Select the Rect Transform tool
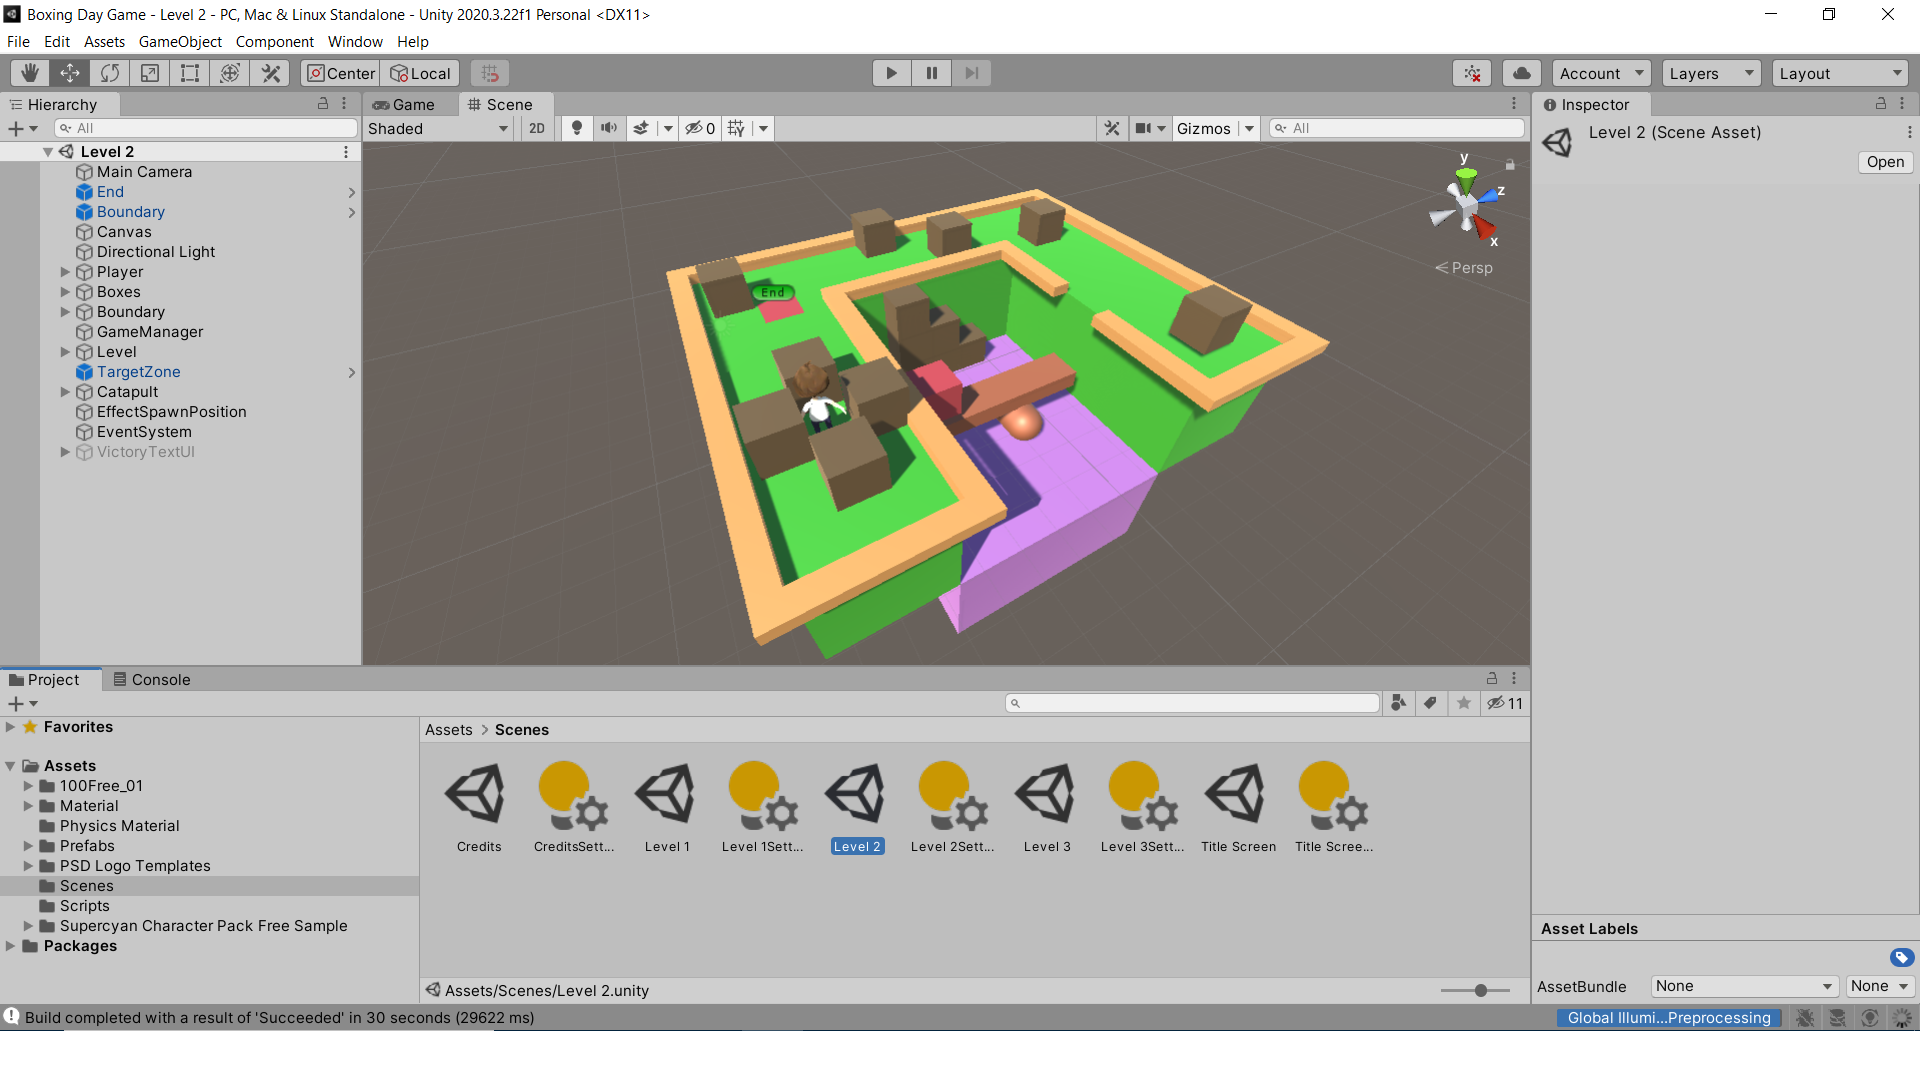Image resolution: width=1920 pixels, height=1080 pixels. [x=189, y=72]
